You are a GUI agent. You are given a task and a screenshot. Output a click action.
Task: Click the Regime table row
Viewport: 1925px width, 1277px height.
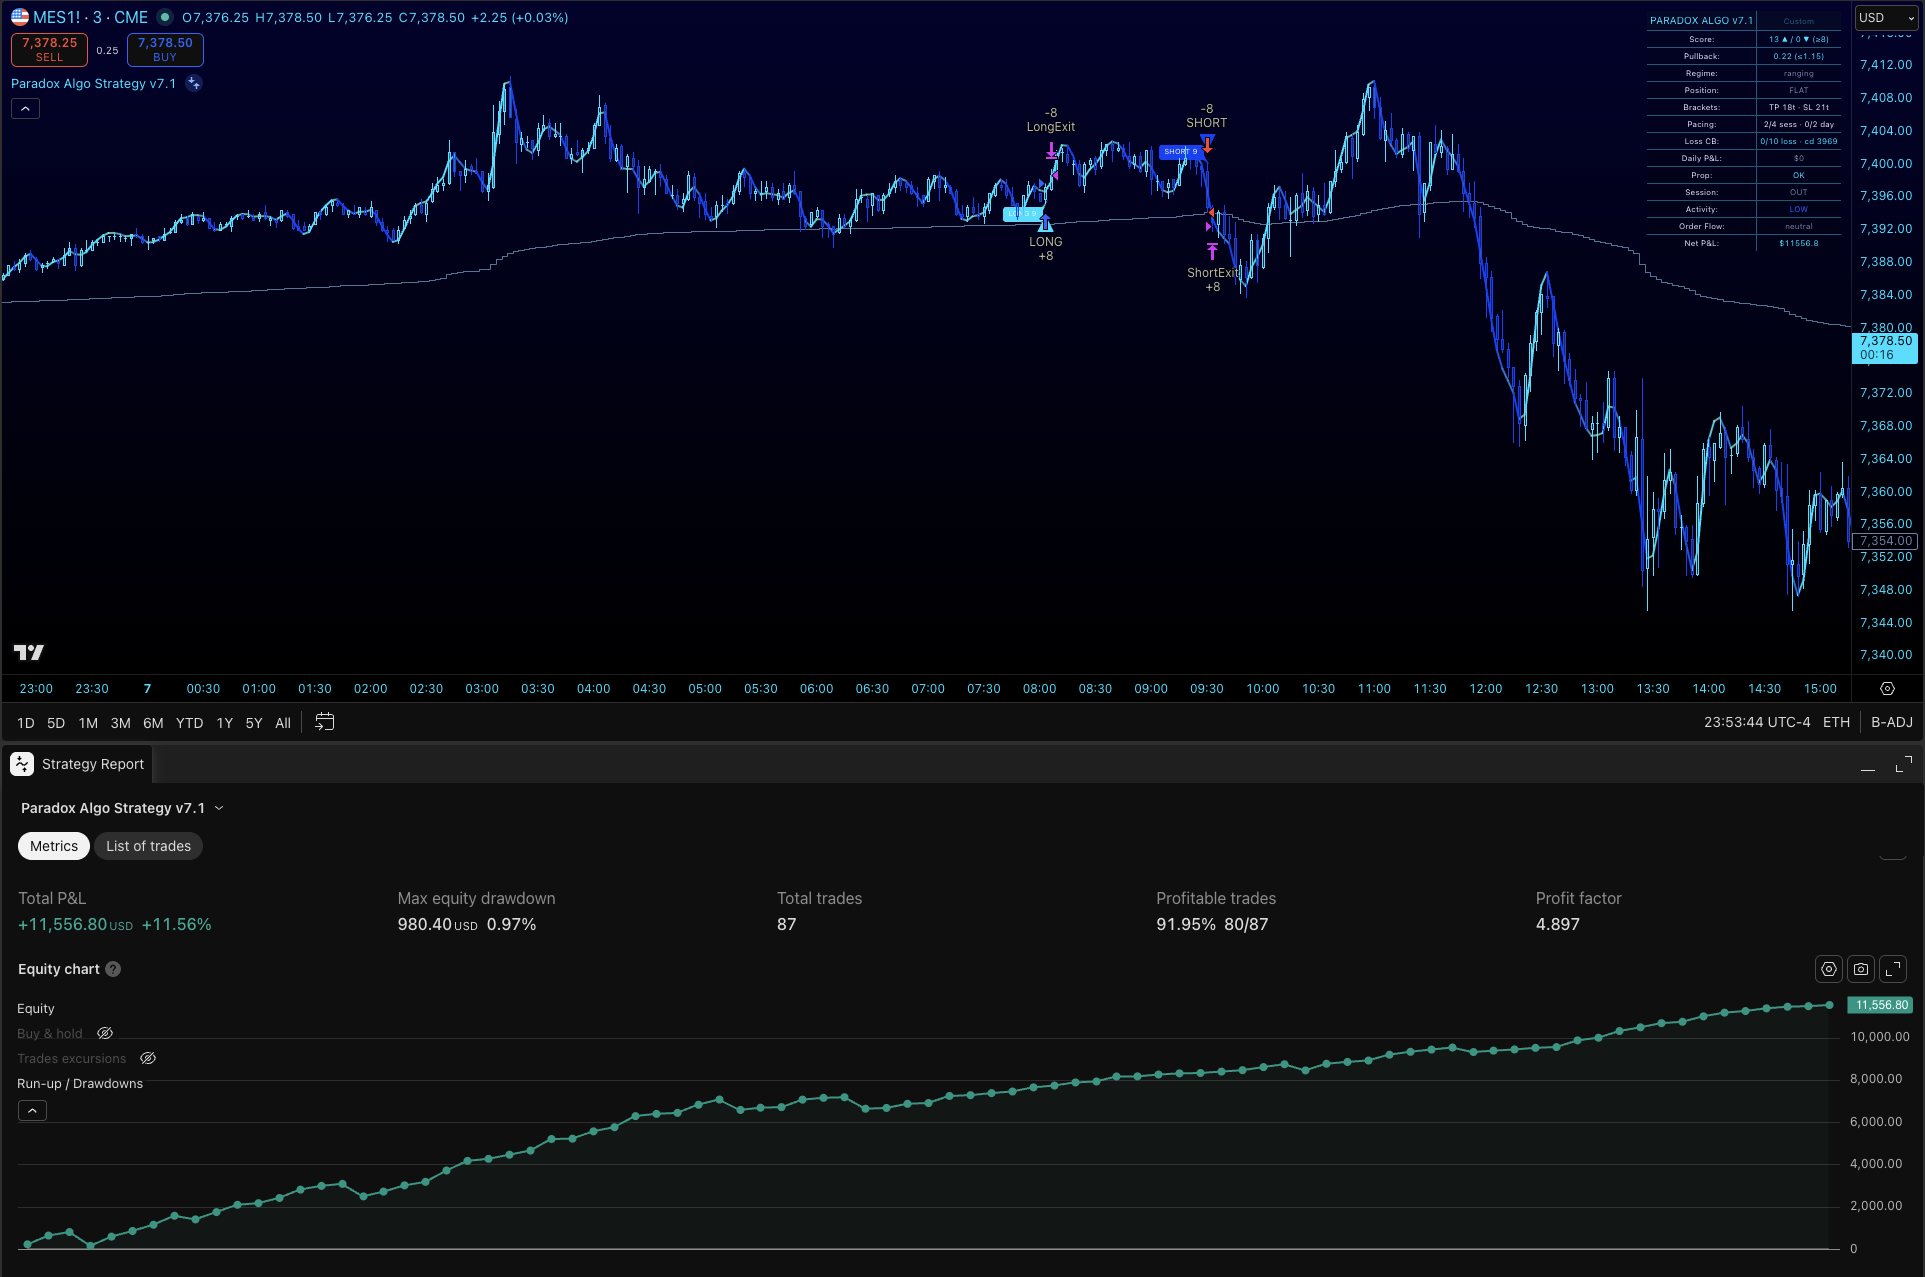(1744, 73)
